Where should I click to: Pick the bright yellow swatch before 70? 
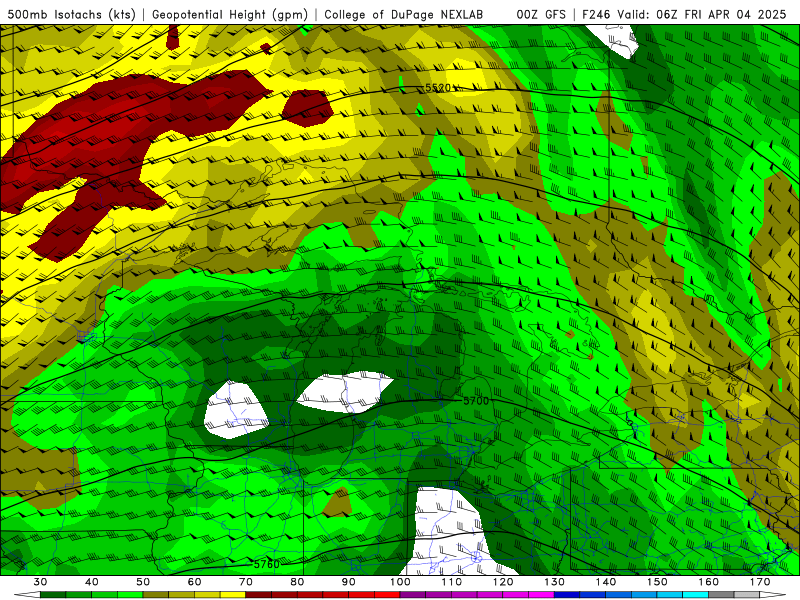point(233,595)
